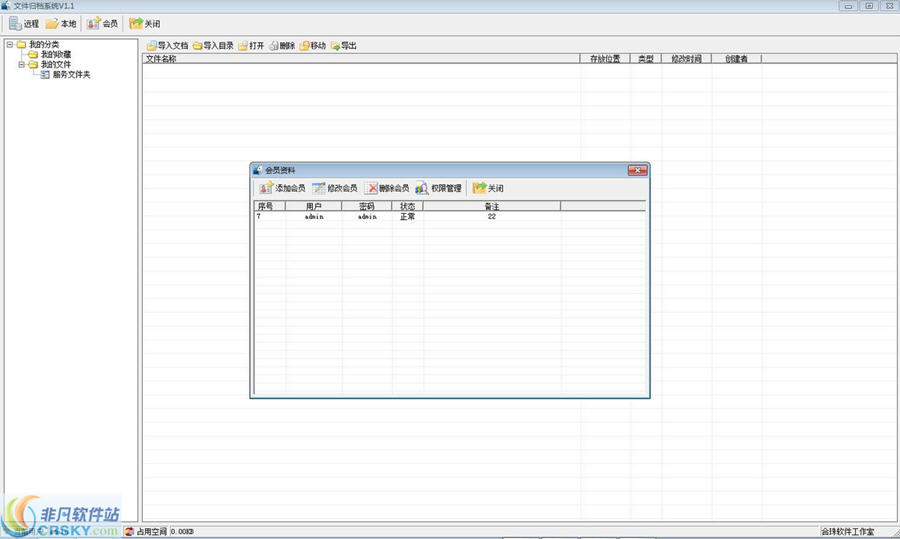Select 我的收藏 folder in the tree

56,55
